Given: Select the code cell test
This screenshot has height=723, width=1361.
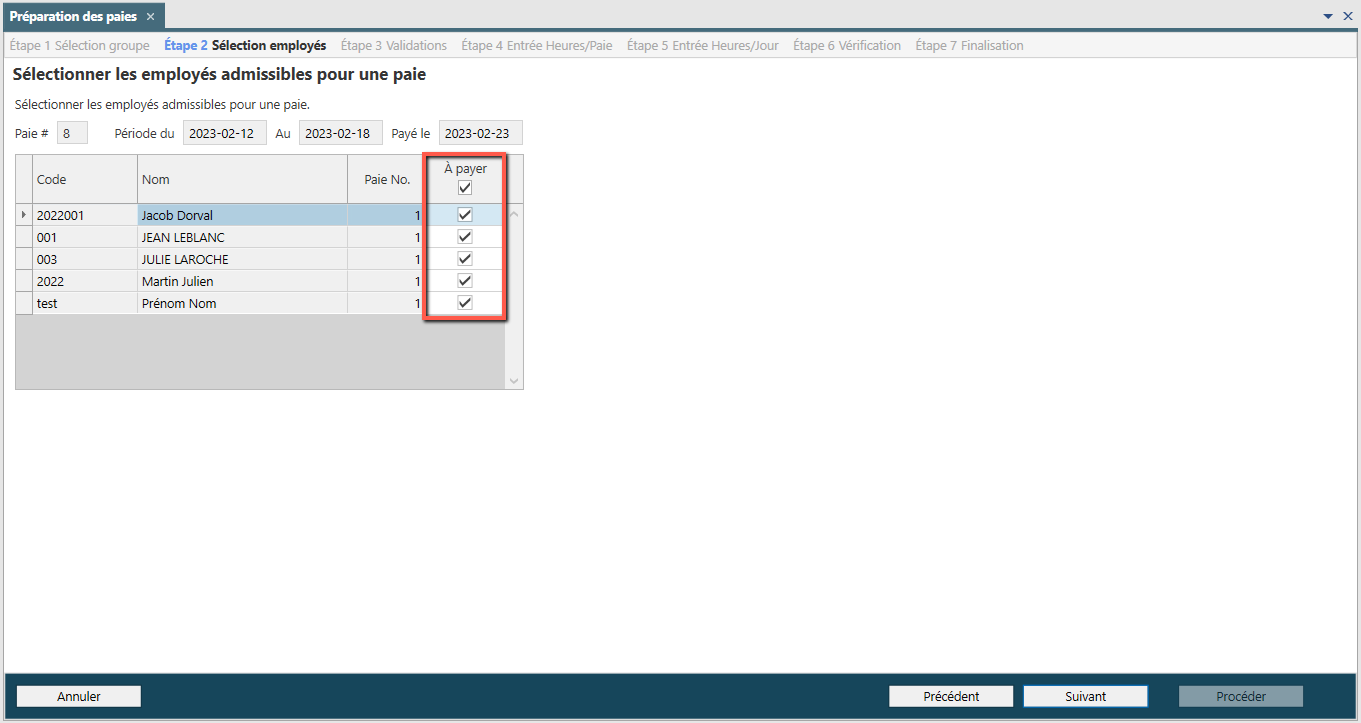Looking at the screenshot, I should click(85, 303).
